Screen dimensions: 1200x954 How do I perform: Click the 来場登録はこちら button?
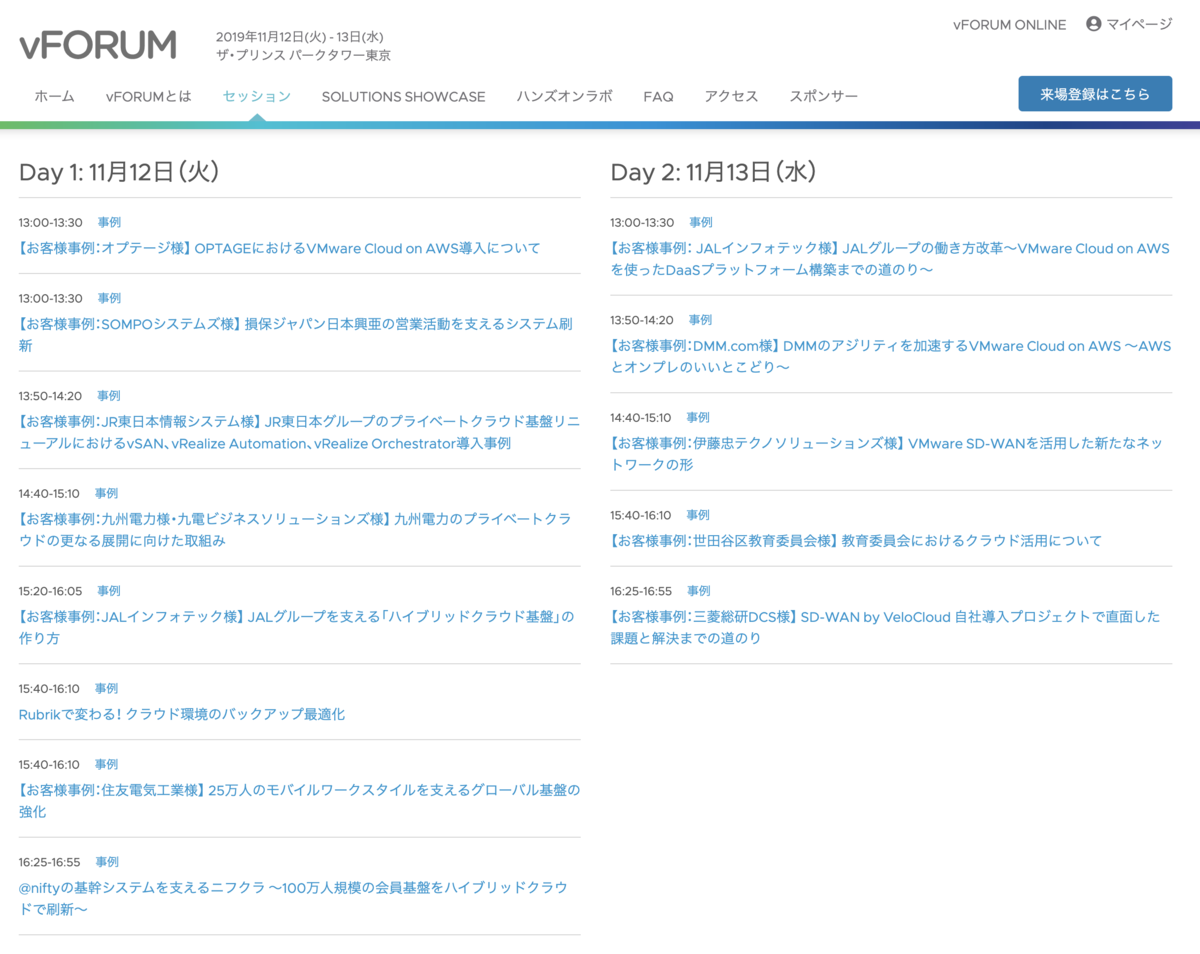point(1095,94)
